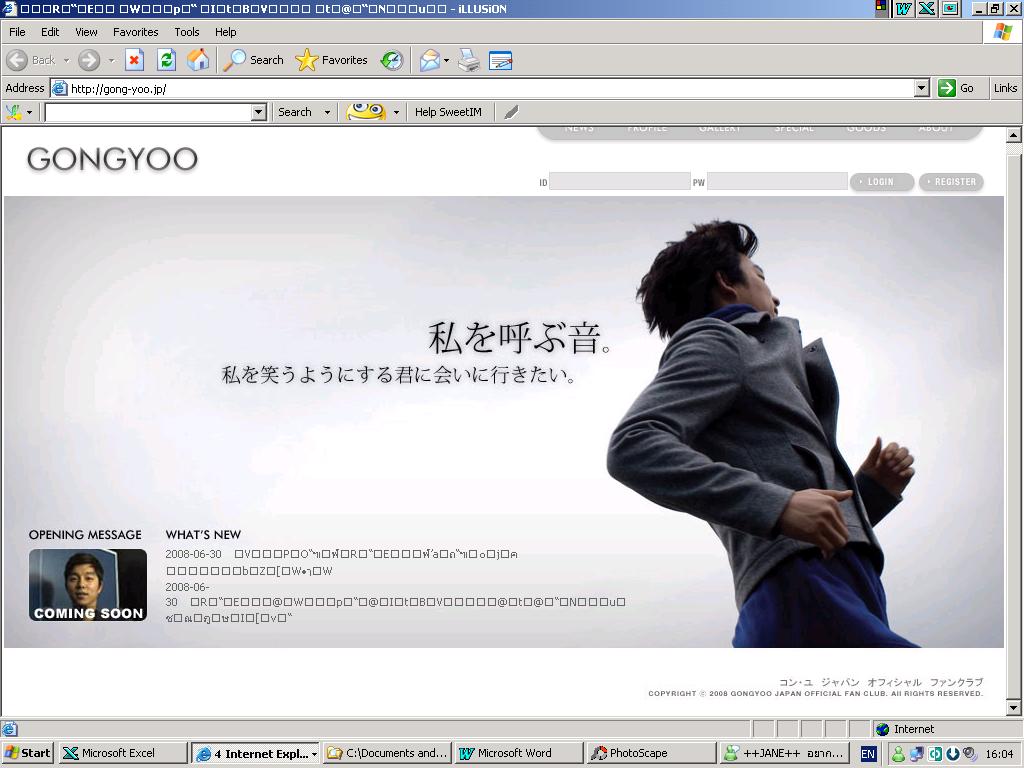Viewport: 1024px width, 768px height.
Task: Click the PW password field
Action: 777,182
